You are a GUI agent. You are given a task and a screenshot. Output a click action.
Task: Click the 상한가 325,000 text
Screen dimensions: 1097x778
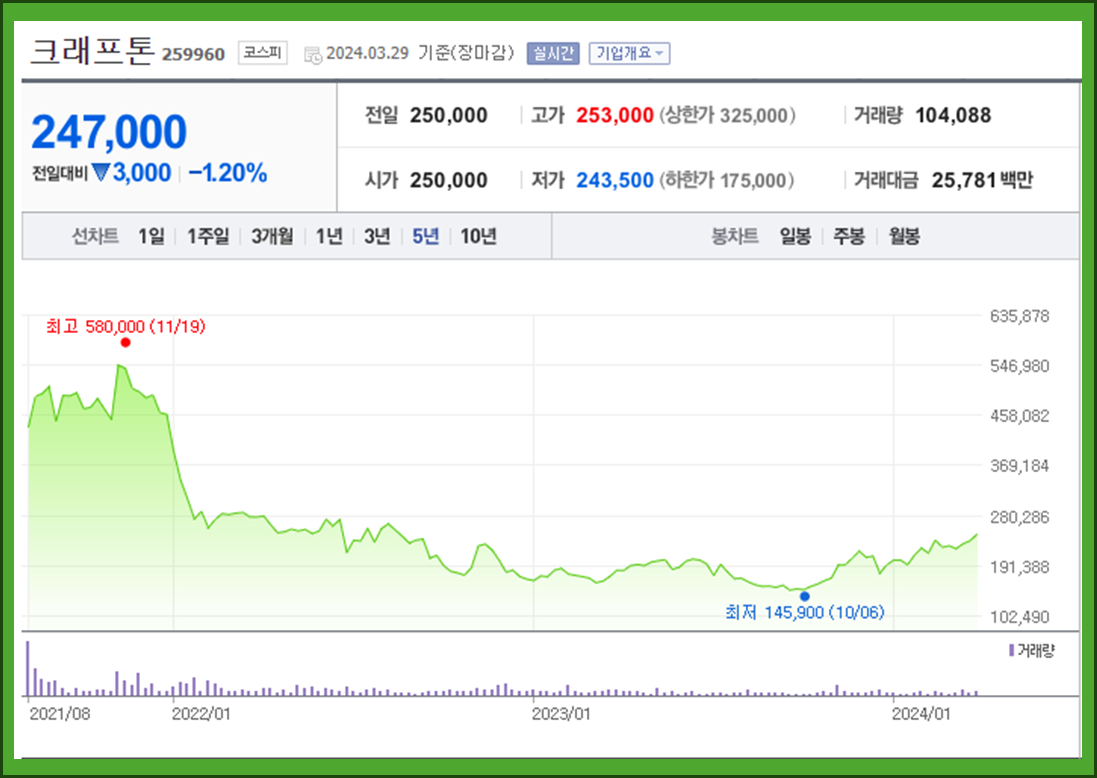pyautogui.click(x=727, y=115)
